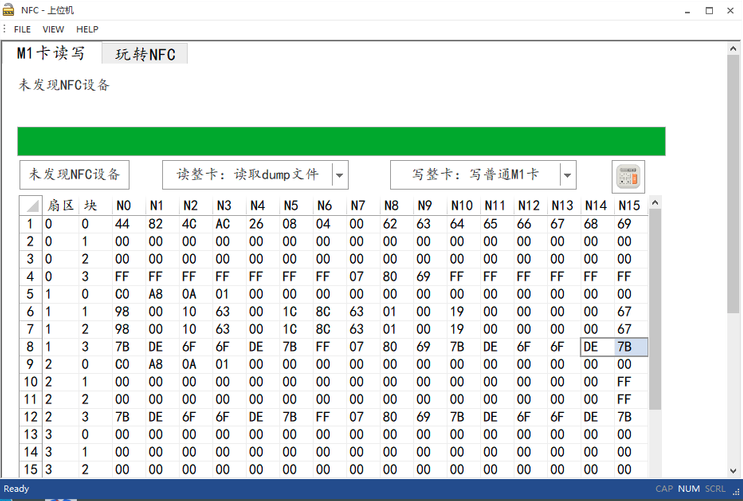The height and width of the screenshot is (501, 743).
Task: Select cell 07 in row 4 N7
Action: [362, 276]
